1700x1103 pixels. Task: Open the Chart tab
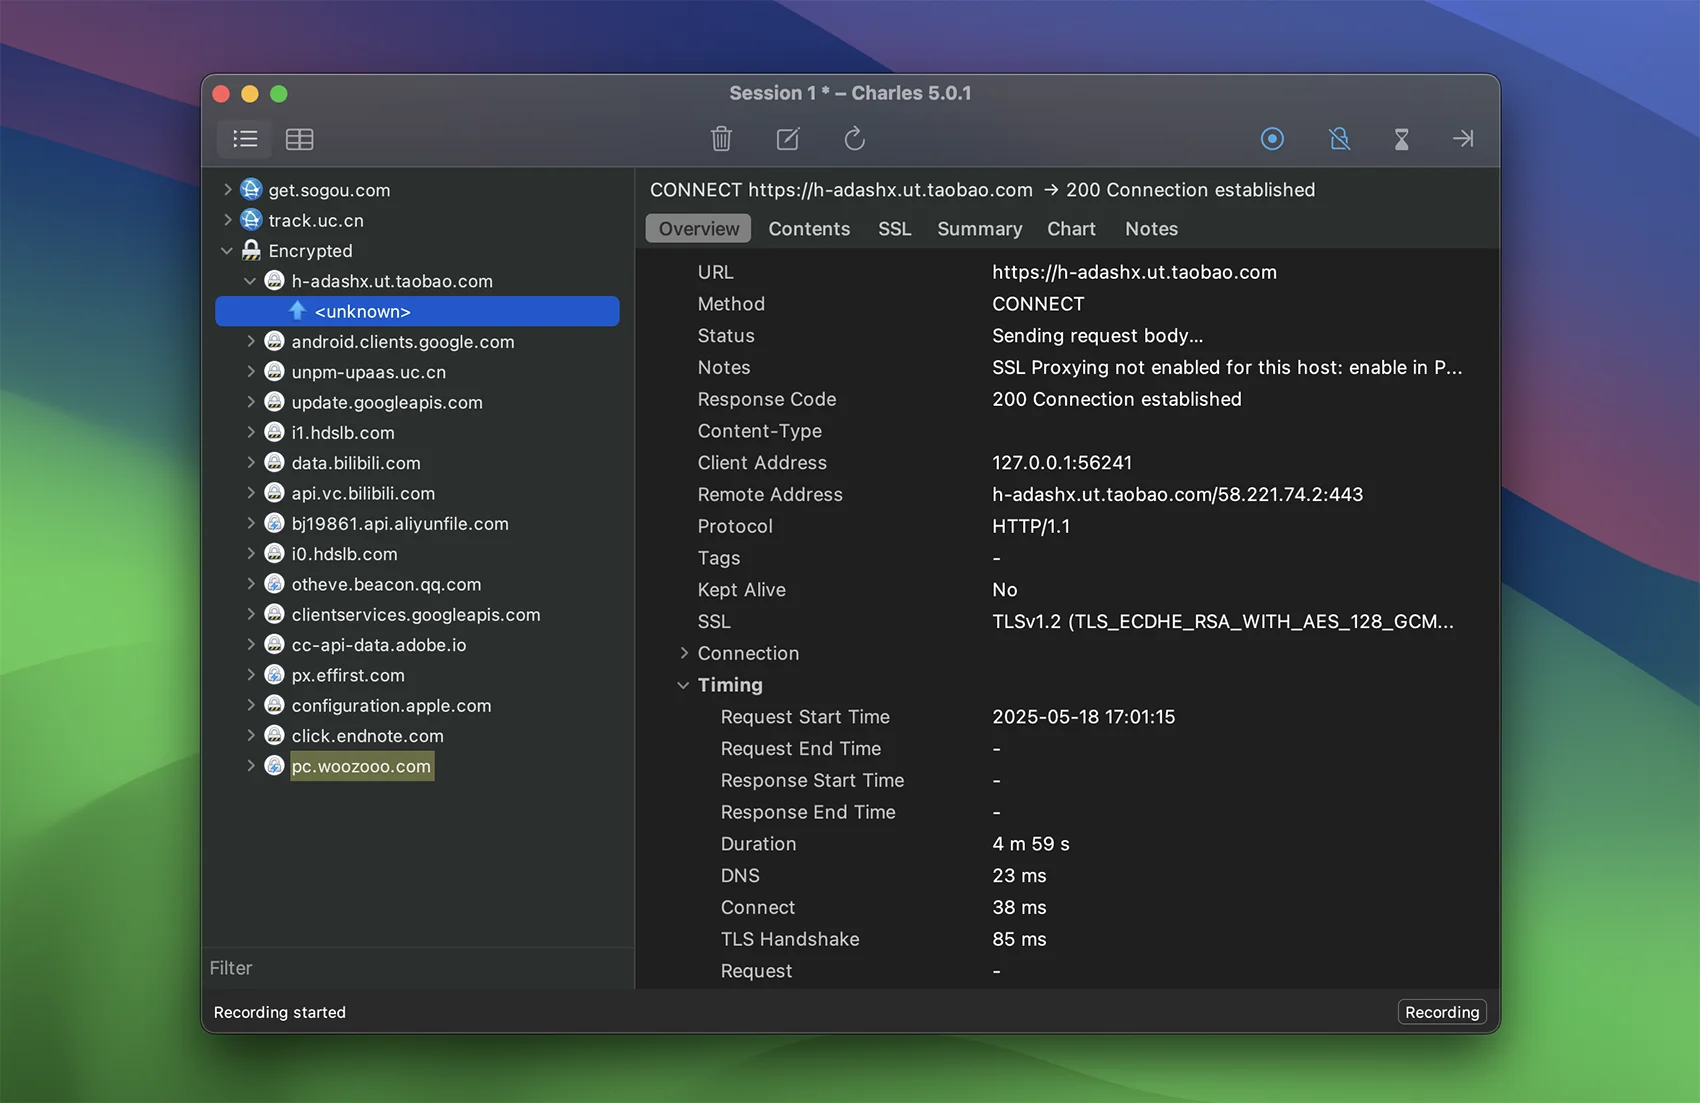(1071, 228)
